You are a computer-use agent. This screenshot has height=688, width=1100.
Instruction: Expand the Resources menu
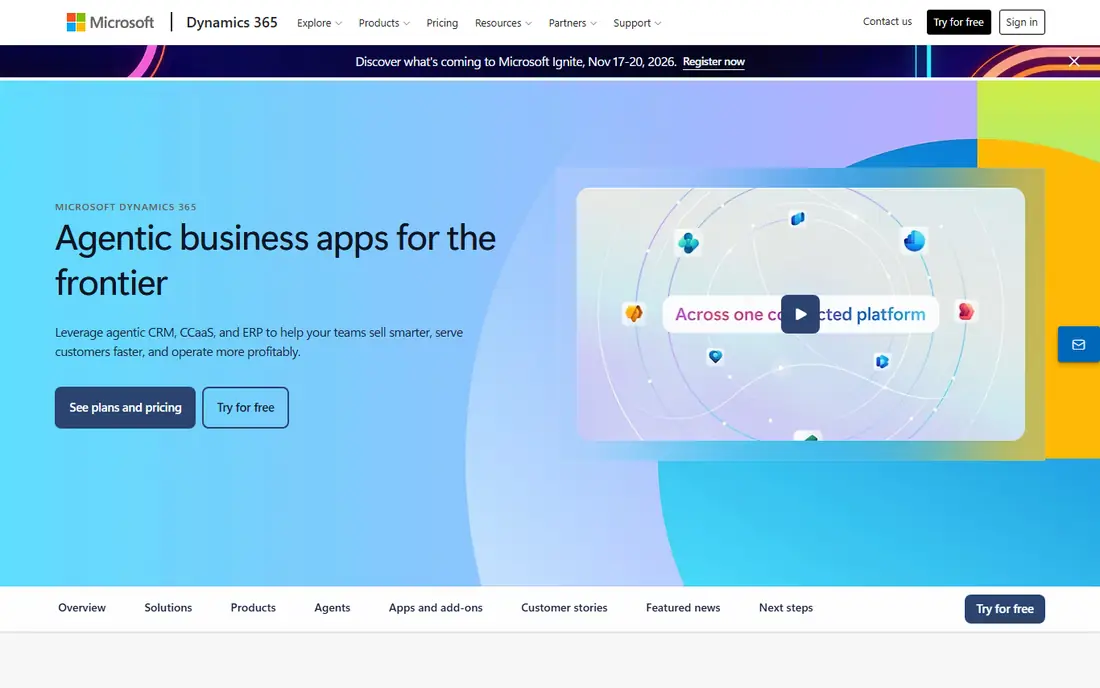click(x=503, y=23)
